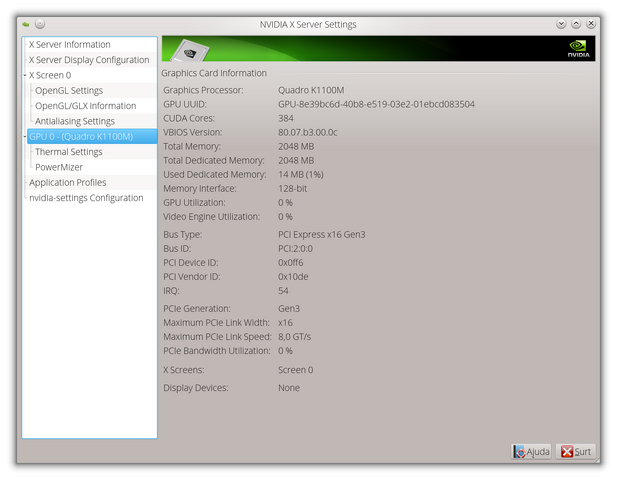
Task: Open Thermal Settings page
Action: click(x=68, y=152)
